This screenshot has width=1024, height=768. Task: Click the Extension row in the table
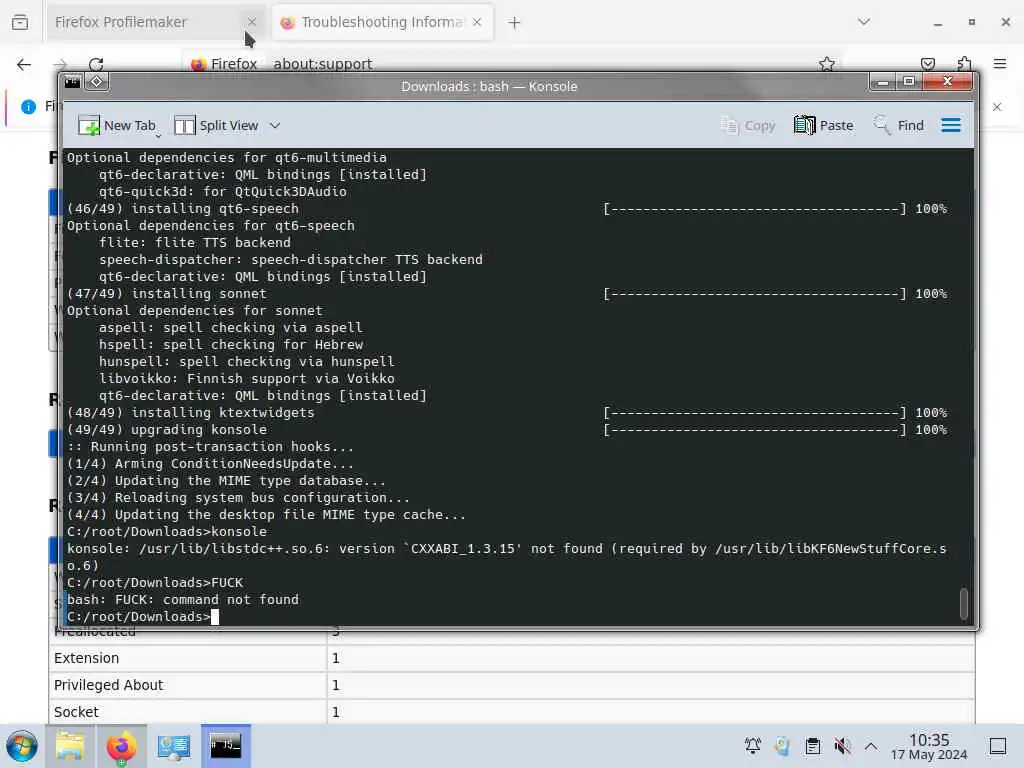point(512,658)
